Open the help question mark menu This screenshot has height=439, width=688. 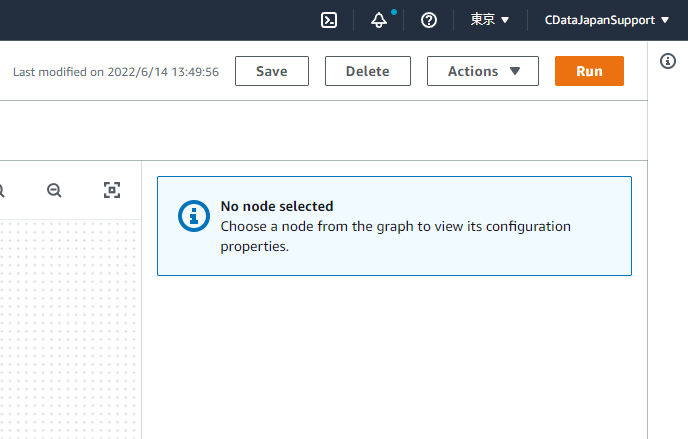pos(429,20)
